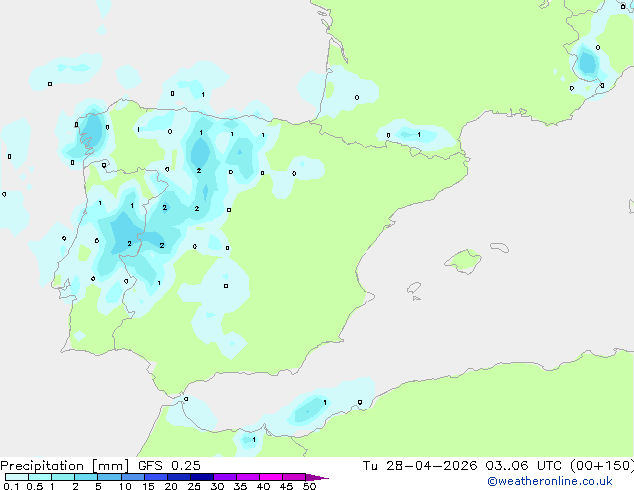Click the legend label "0.1"
This screenshot has width=634, height=490.
[x=11, y=486]
